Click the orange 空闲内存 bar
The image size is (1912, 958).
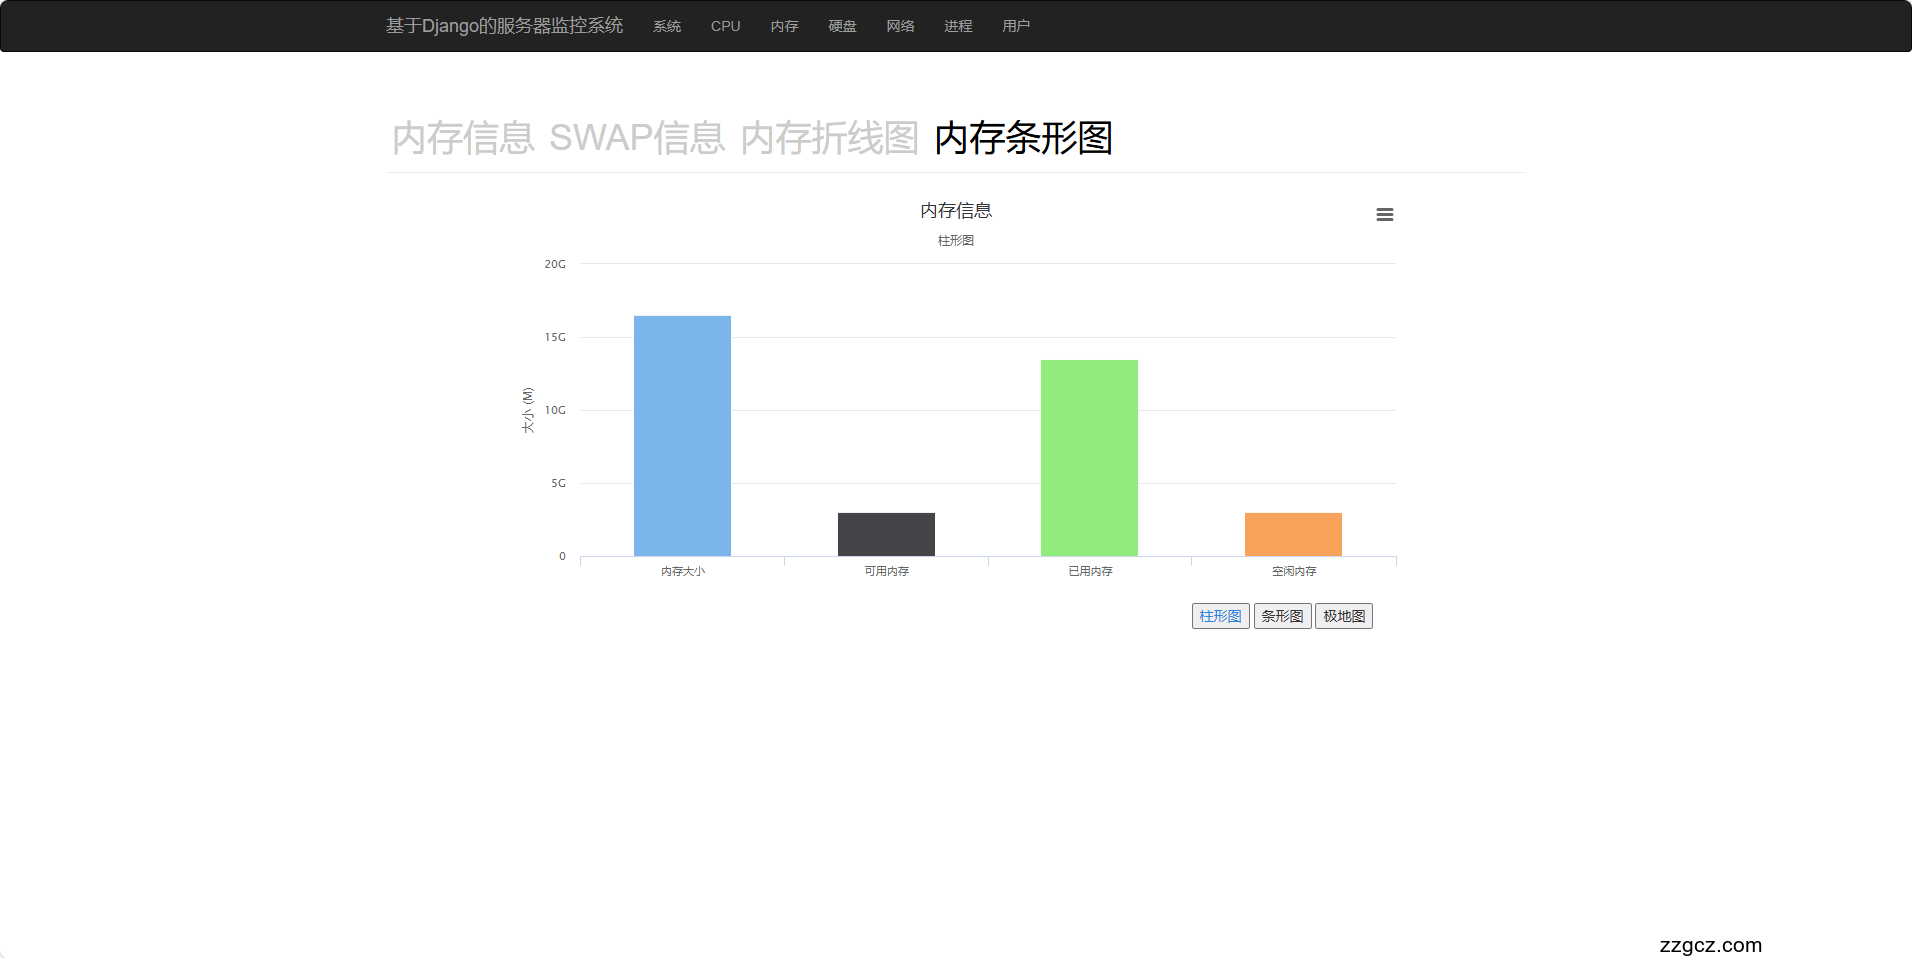coord(1292,533)
